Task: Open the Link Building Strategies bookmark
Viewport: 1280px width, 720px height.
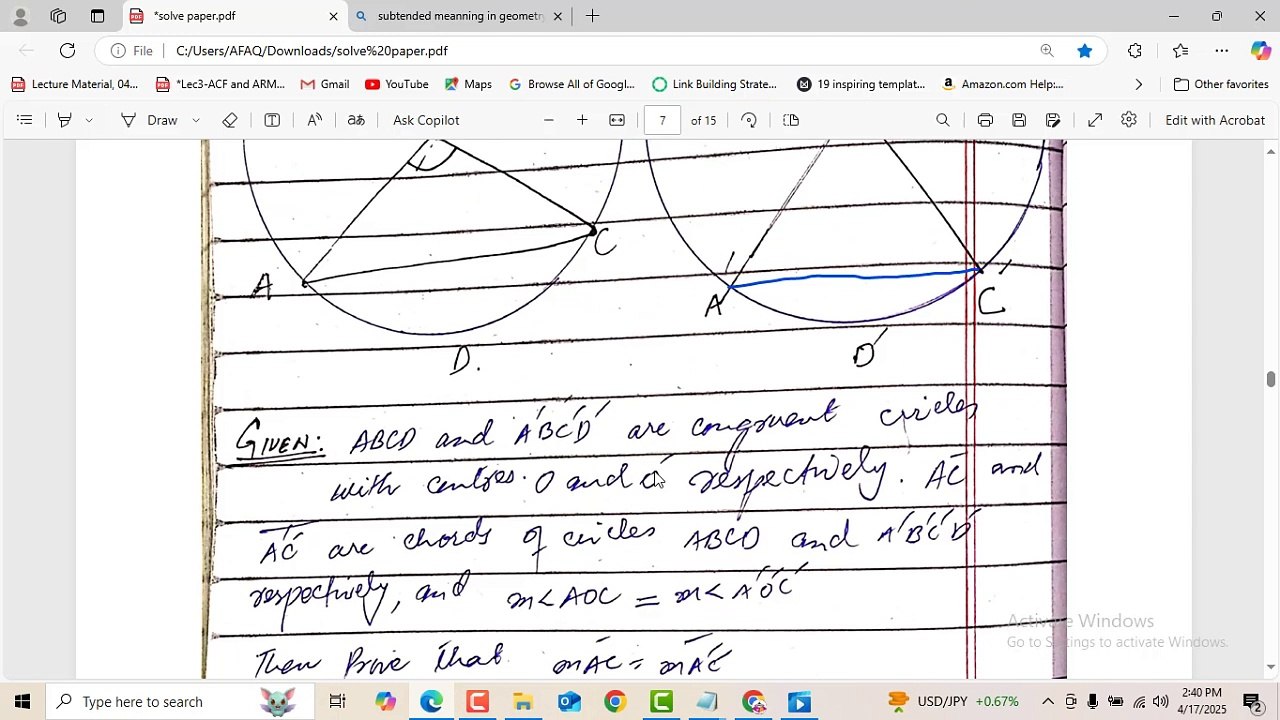Action: (714, 84)
